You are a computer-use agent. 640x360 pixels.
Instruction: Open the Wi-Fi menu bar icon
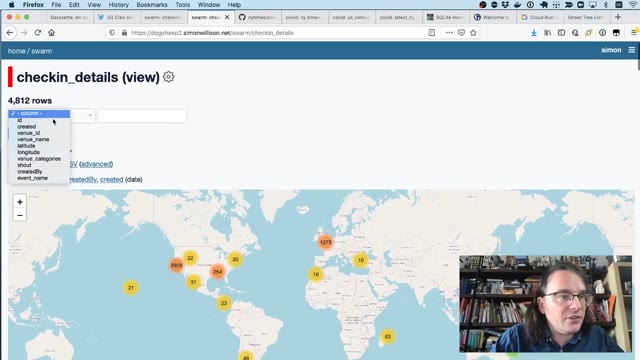633,5
